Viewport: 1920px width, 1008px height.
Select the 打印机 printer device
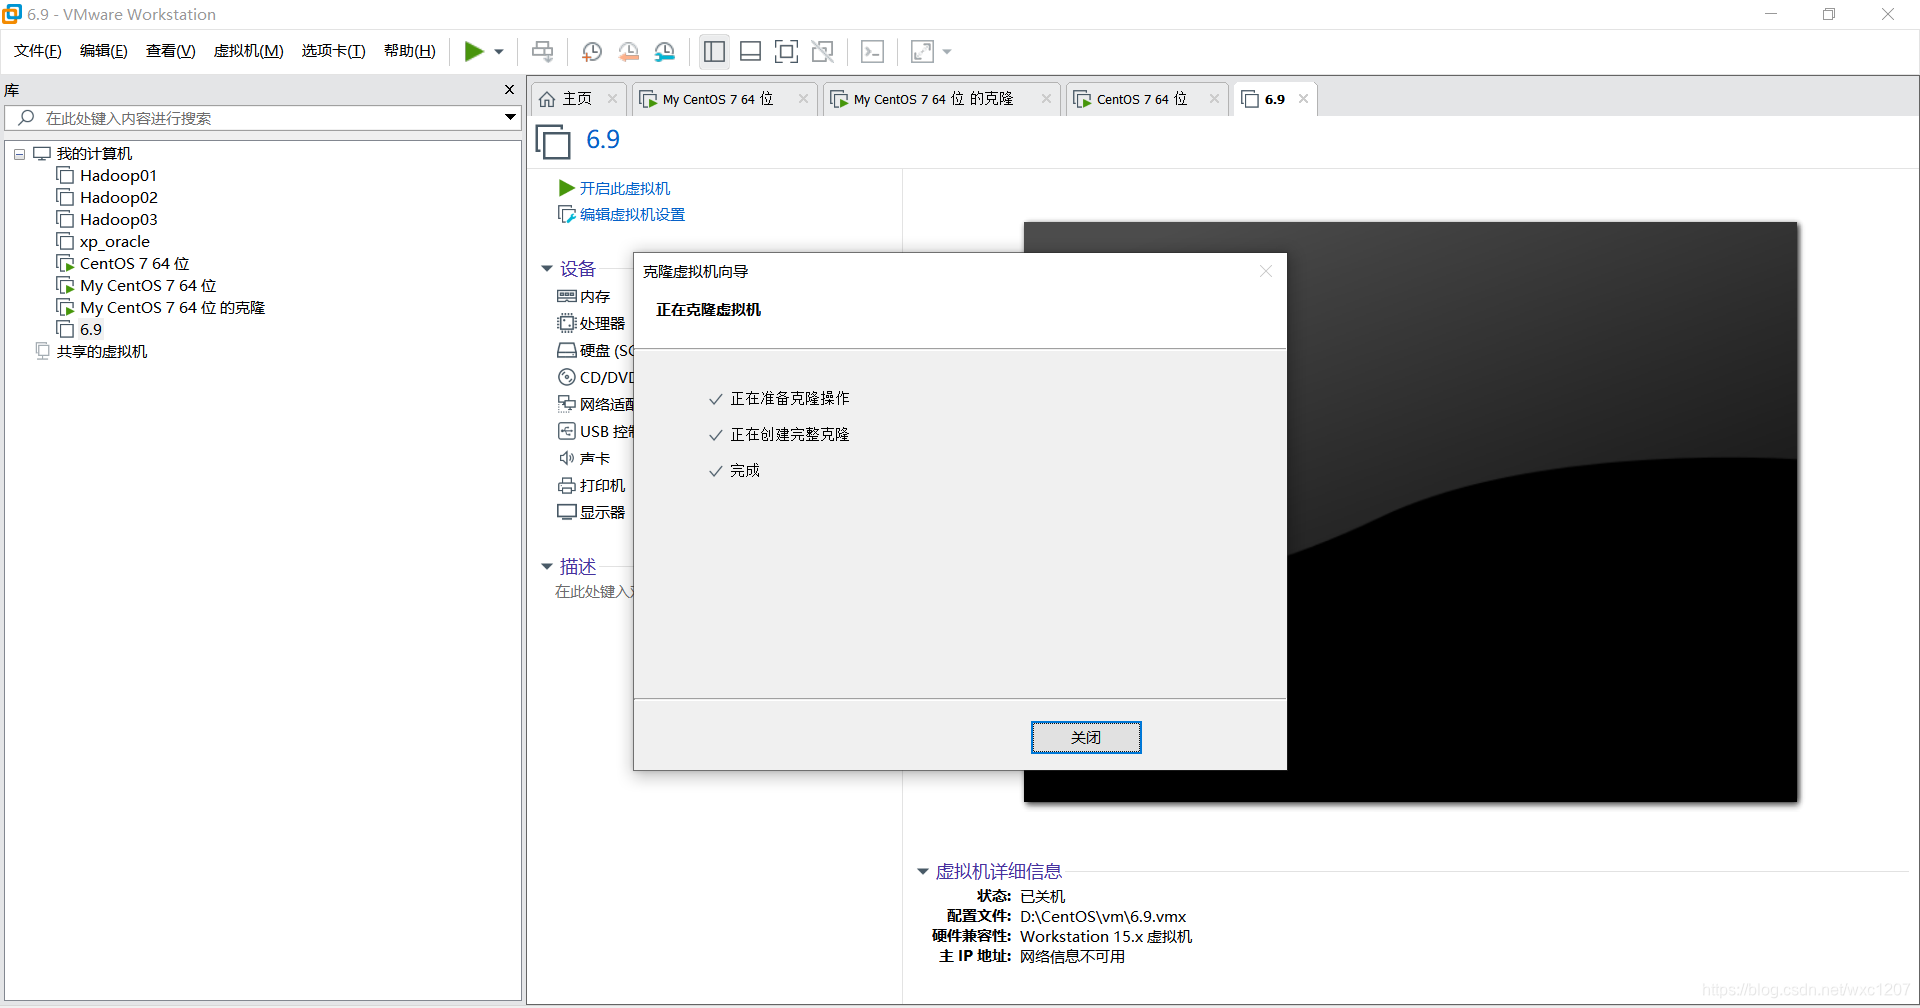(591, 486)
